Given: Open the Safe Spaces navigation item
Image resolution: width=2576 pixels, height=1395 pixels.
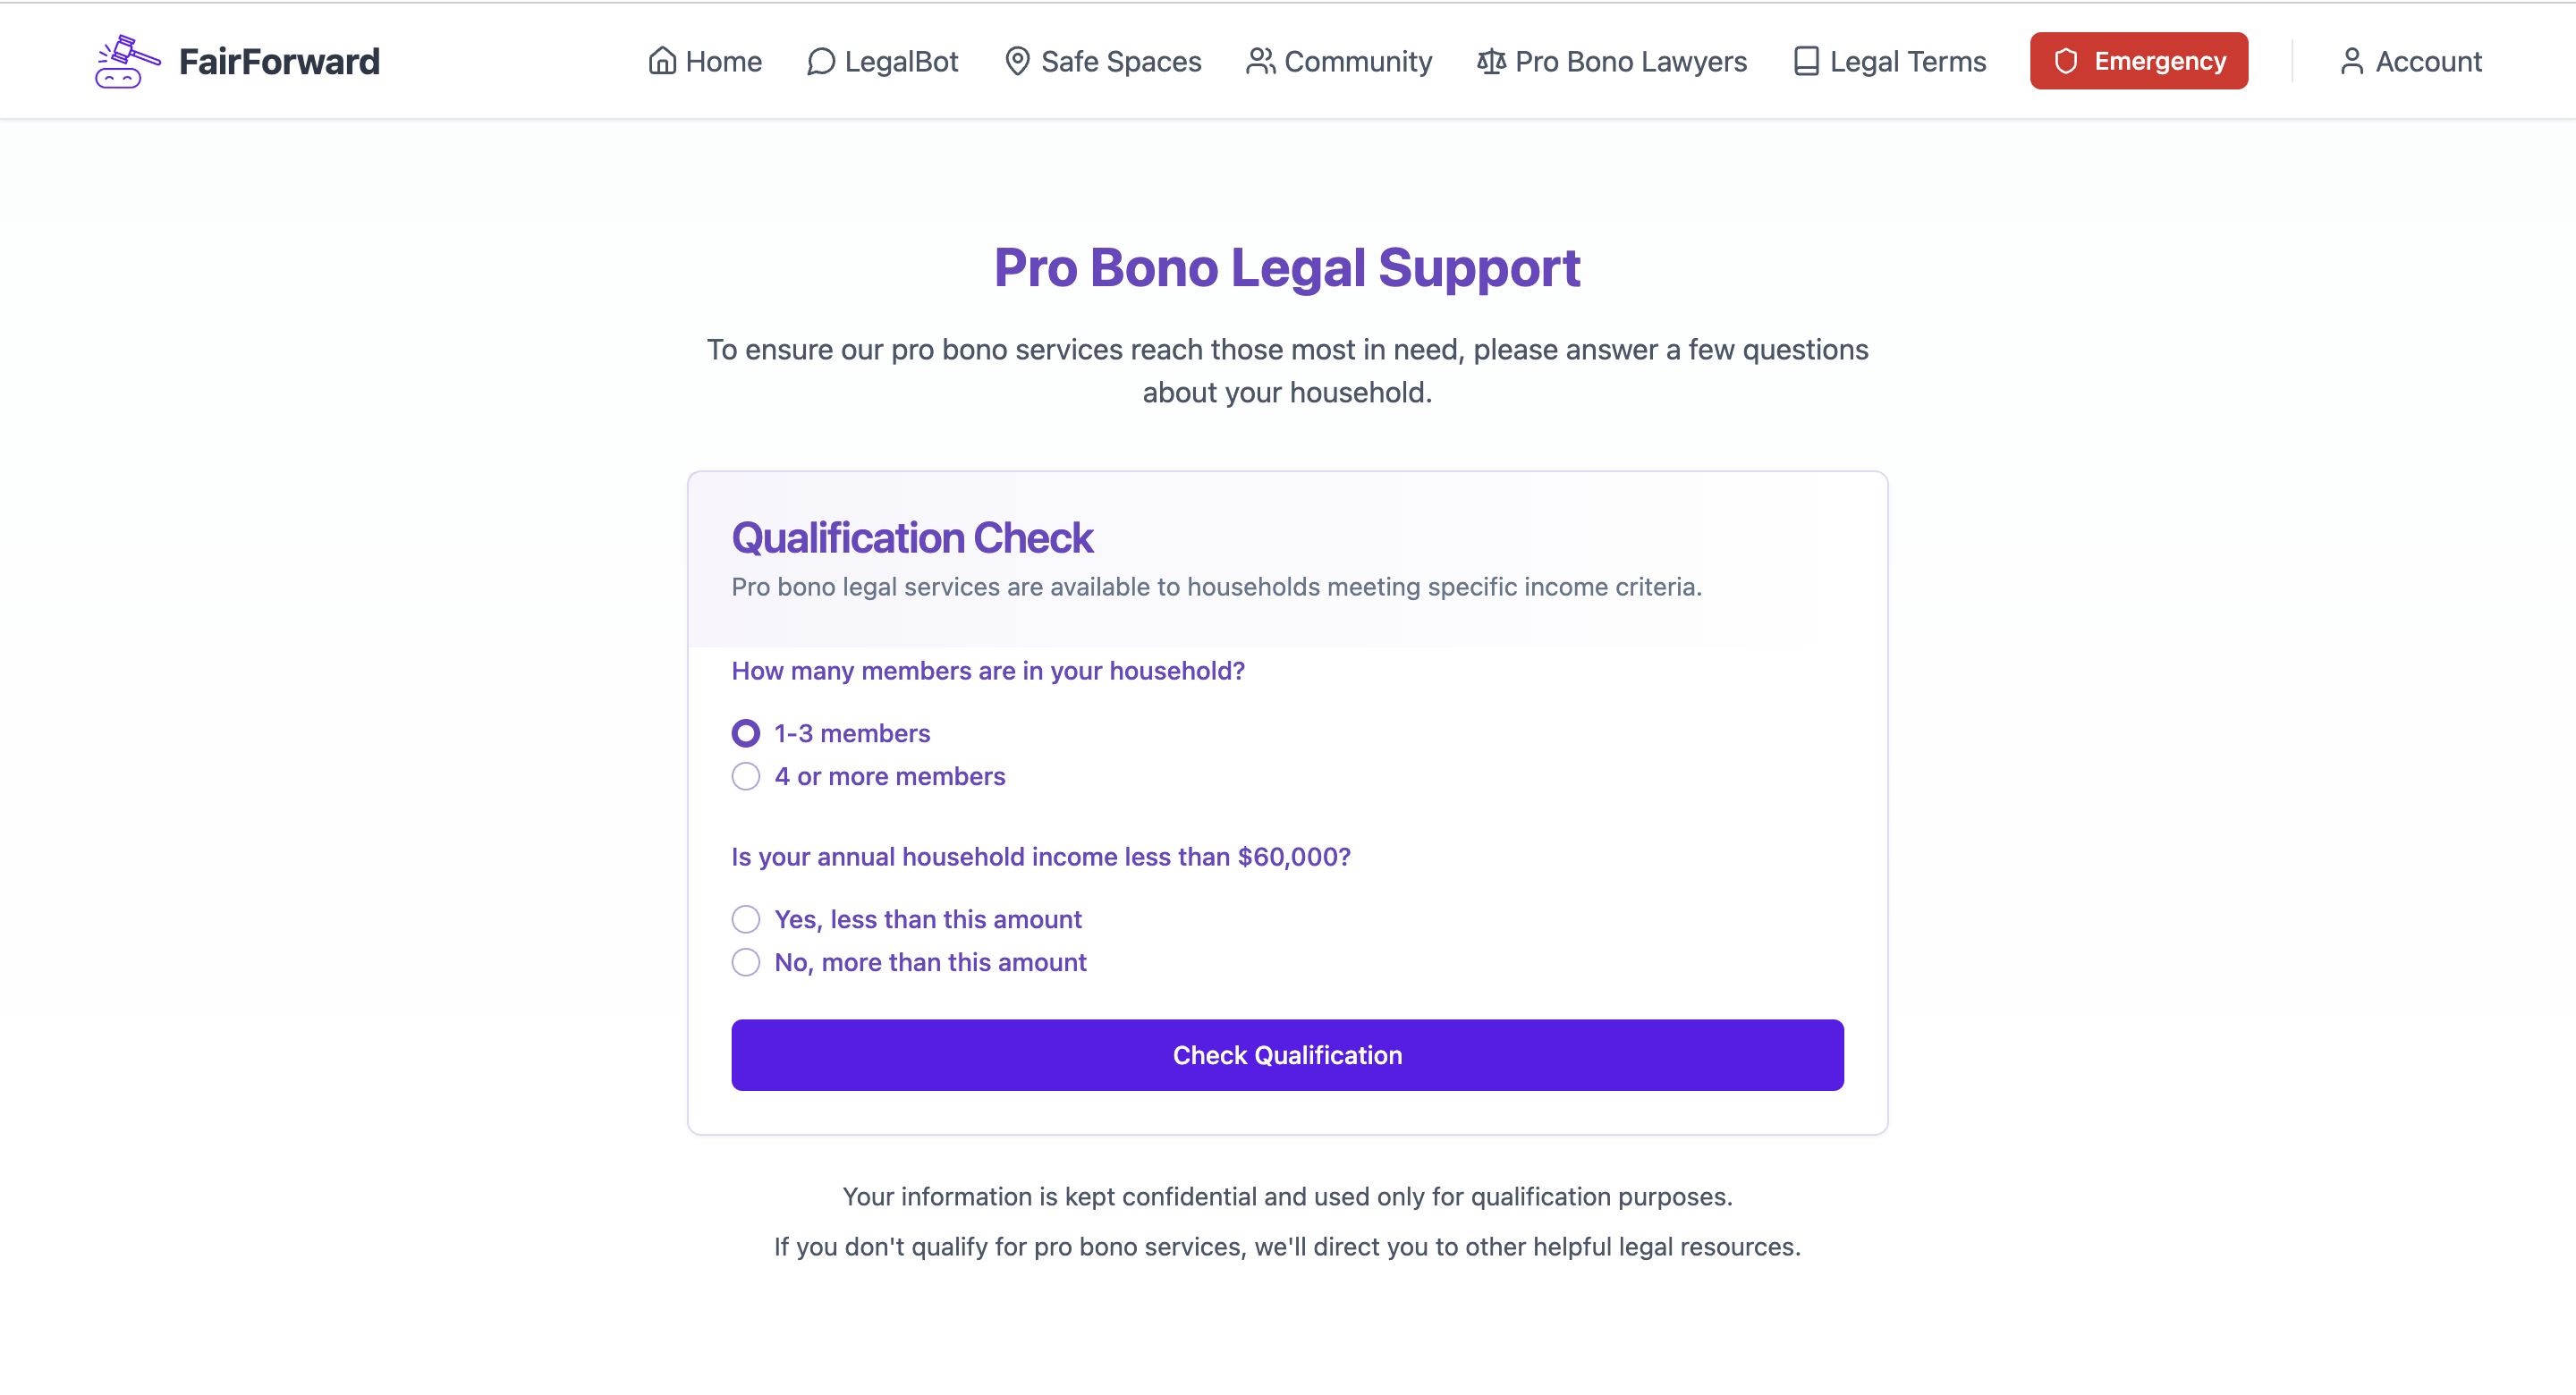Looking at the screenshot, I should coord(1102,61).
